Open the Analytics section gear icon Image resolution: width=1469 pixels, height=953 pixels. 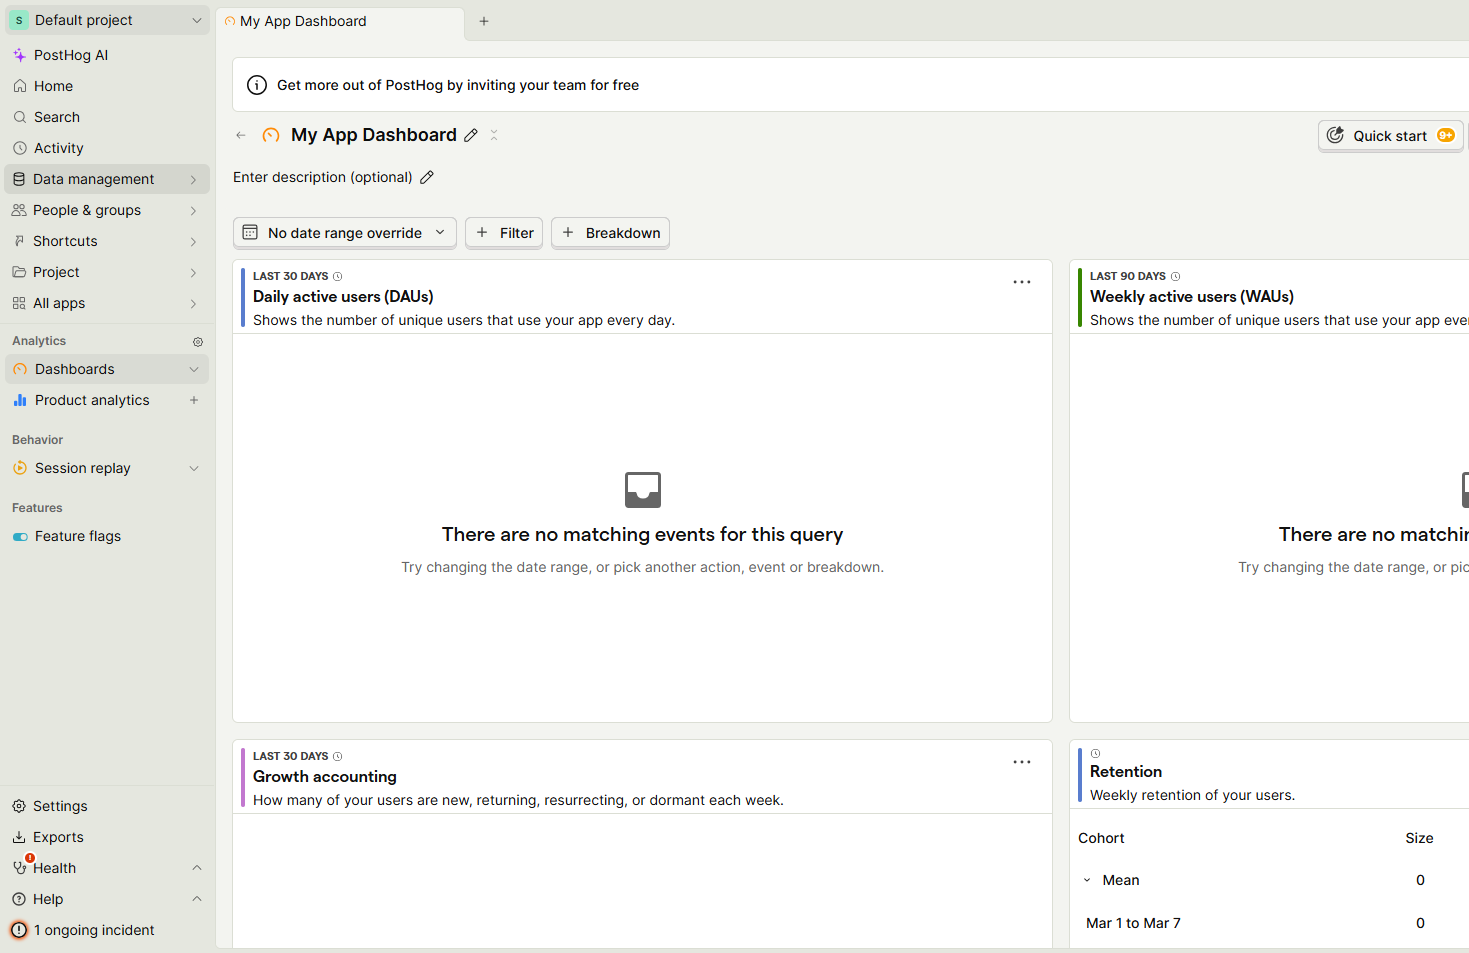198,342
